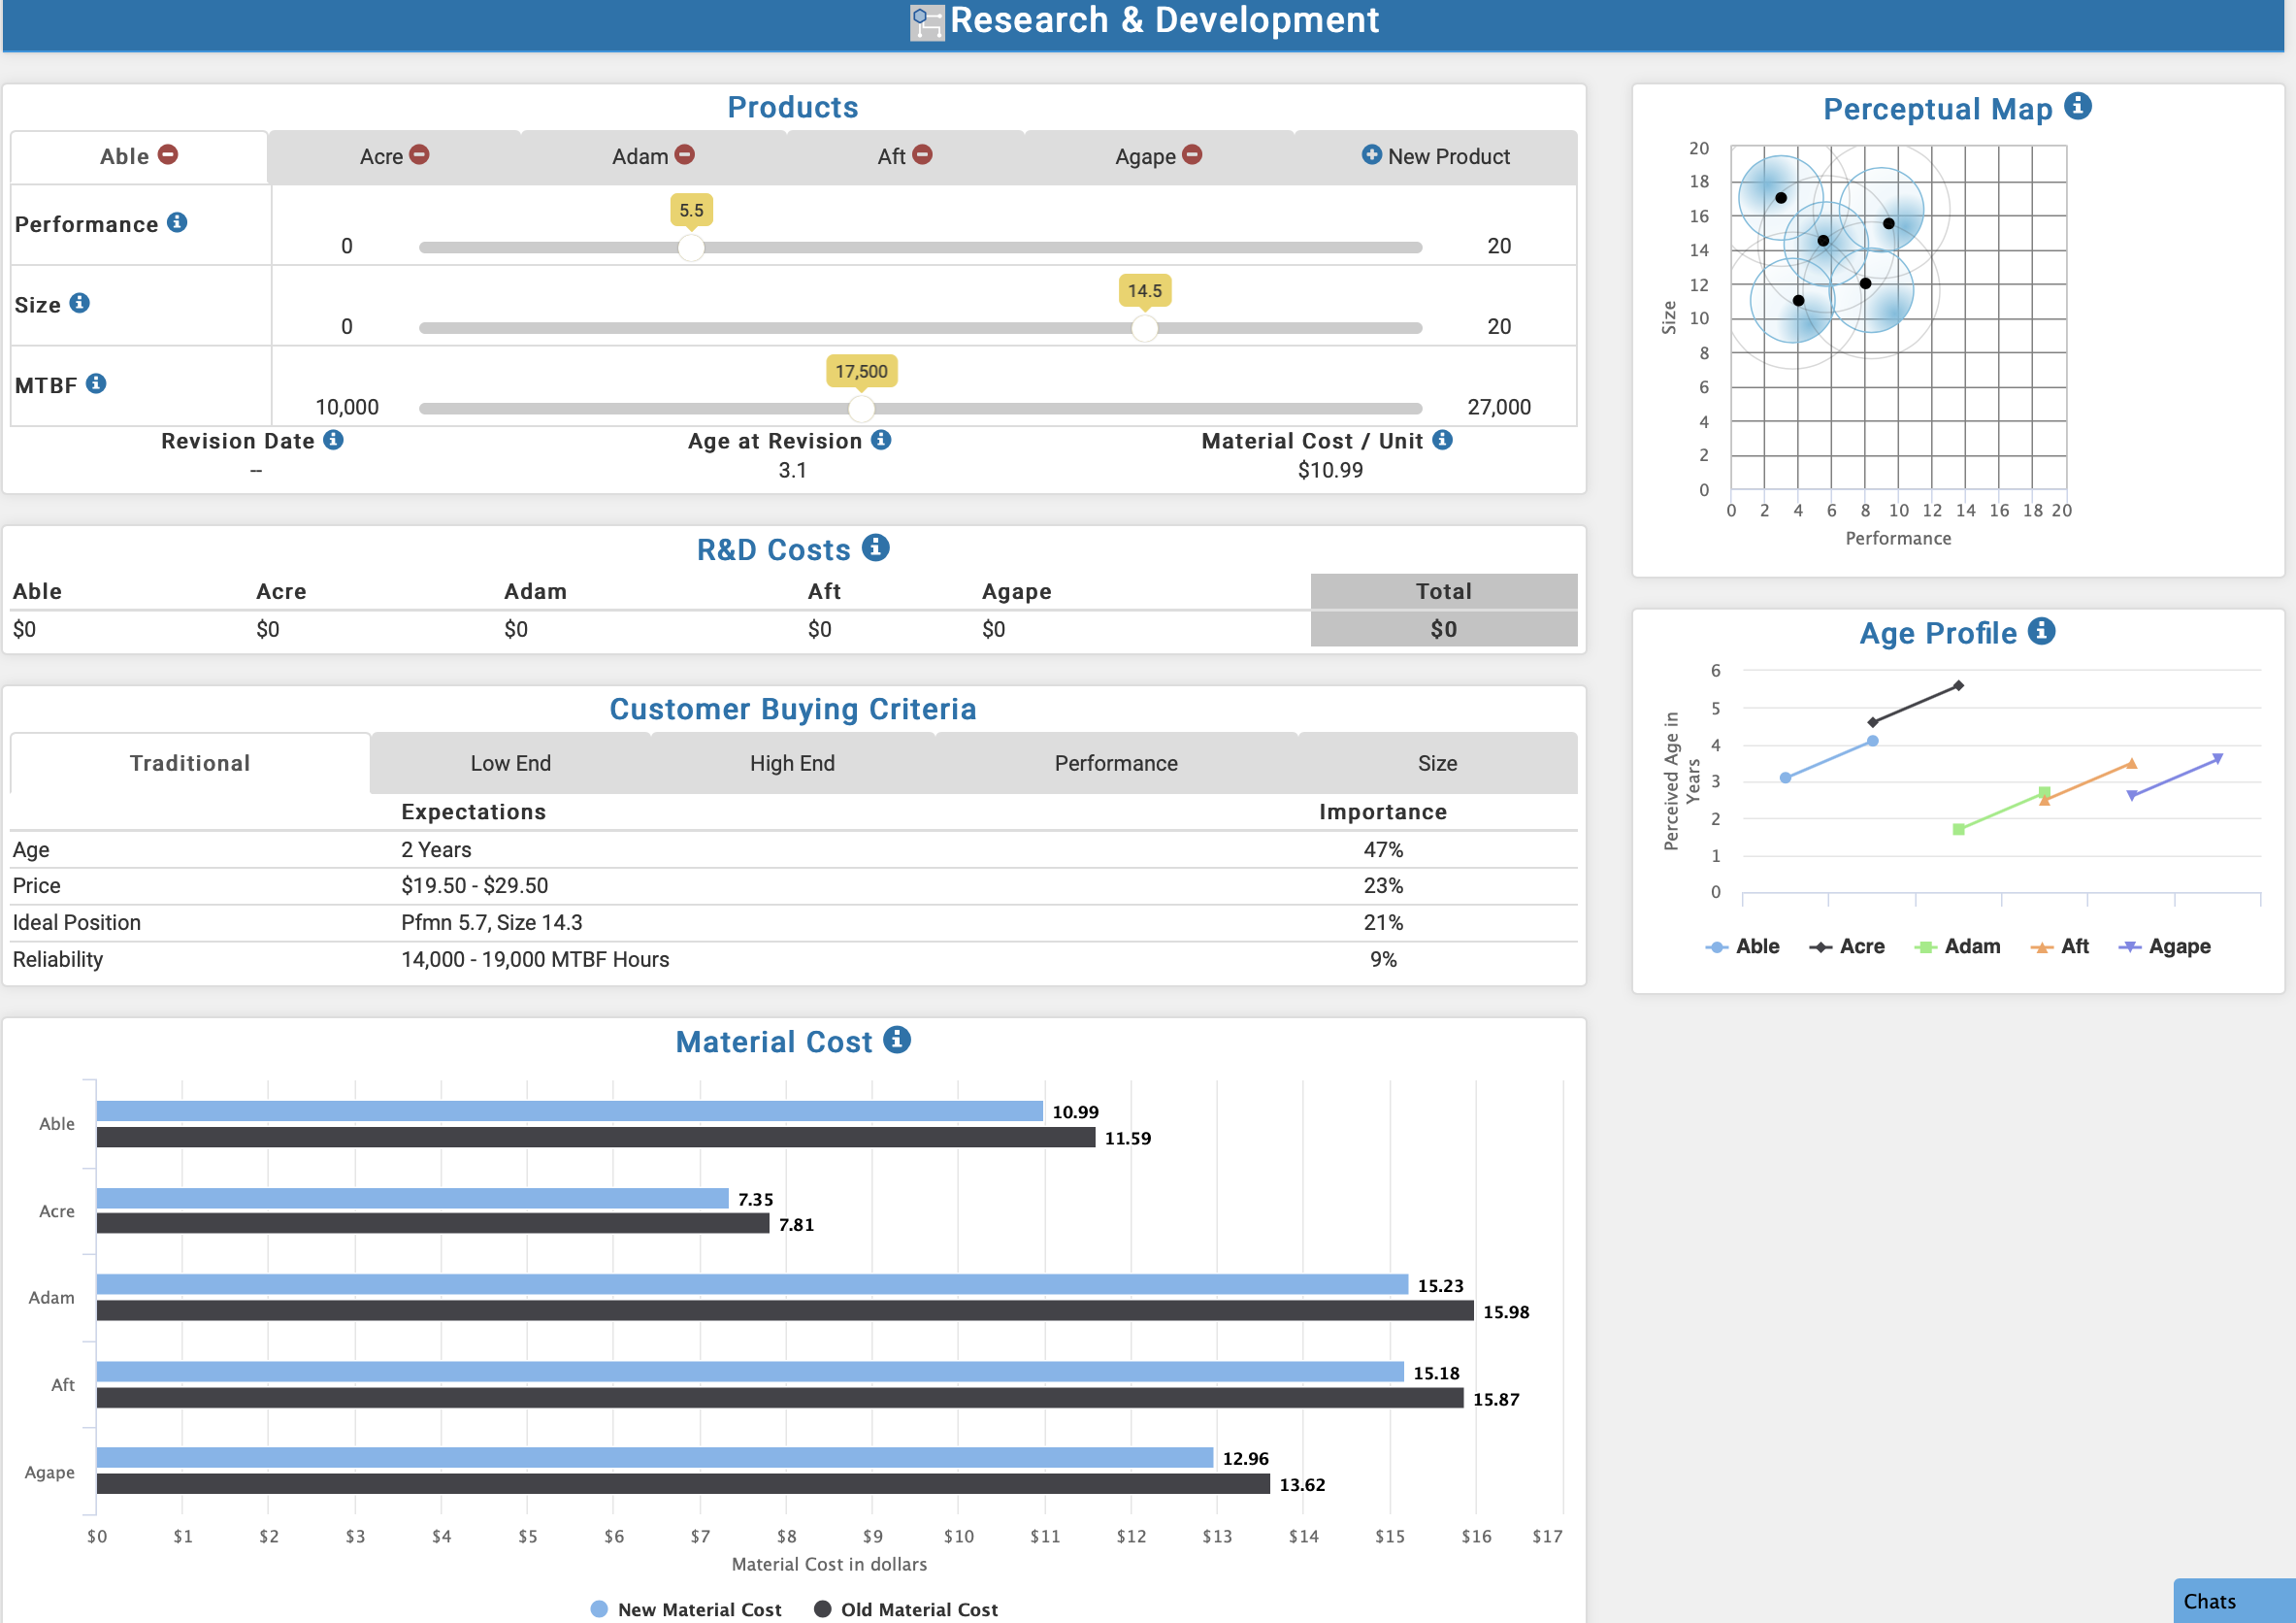
Task: Click Revision Date info icon
Action: click(x=334, y=440)
